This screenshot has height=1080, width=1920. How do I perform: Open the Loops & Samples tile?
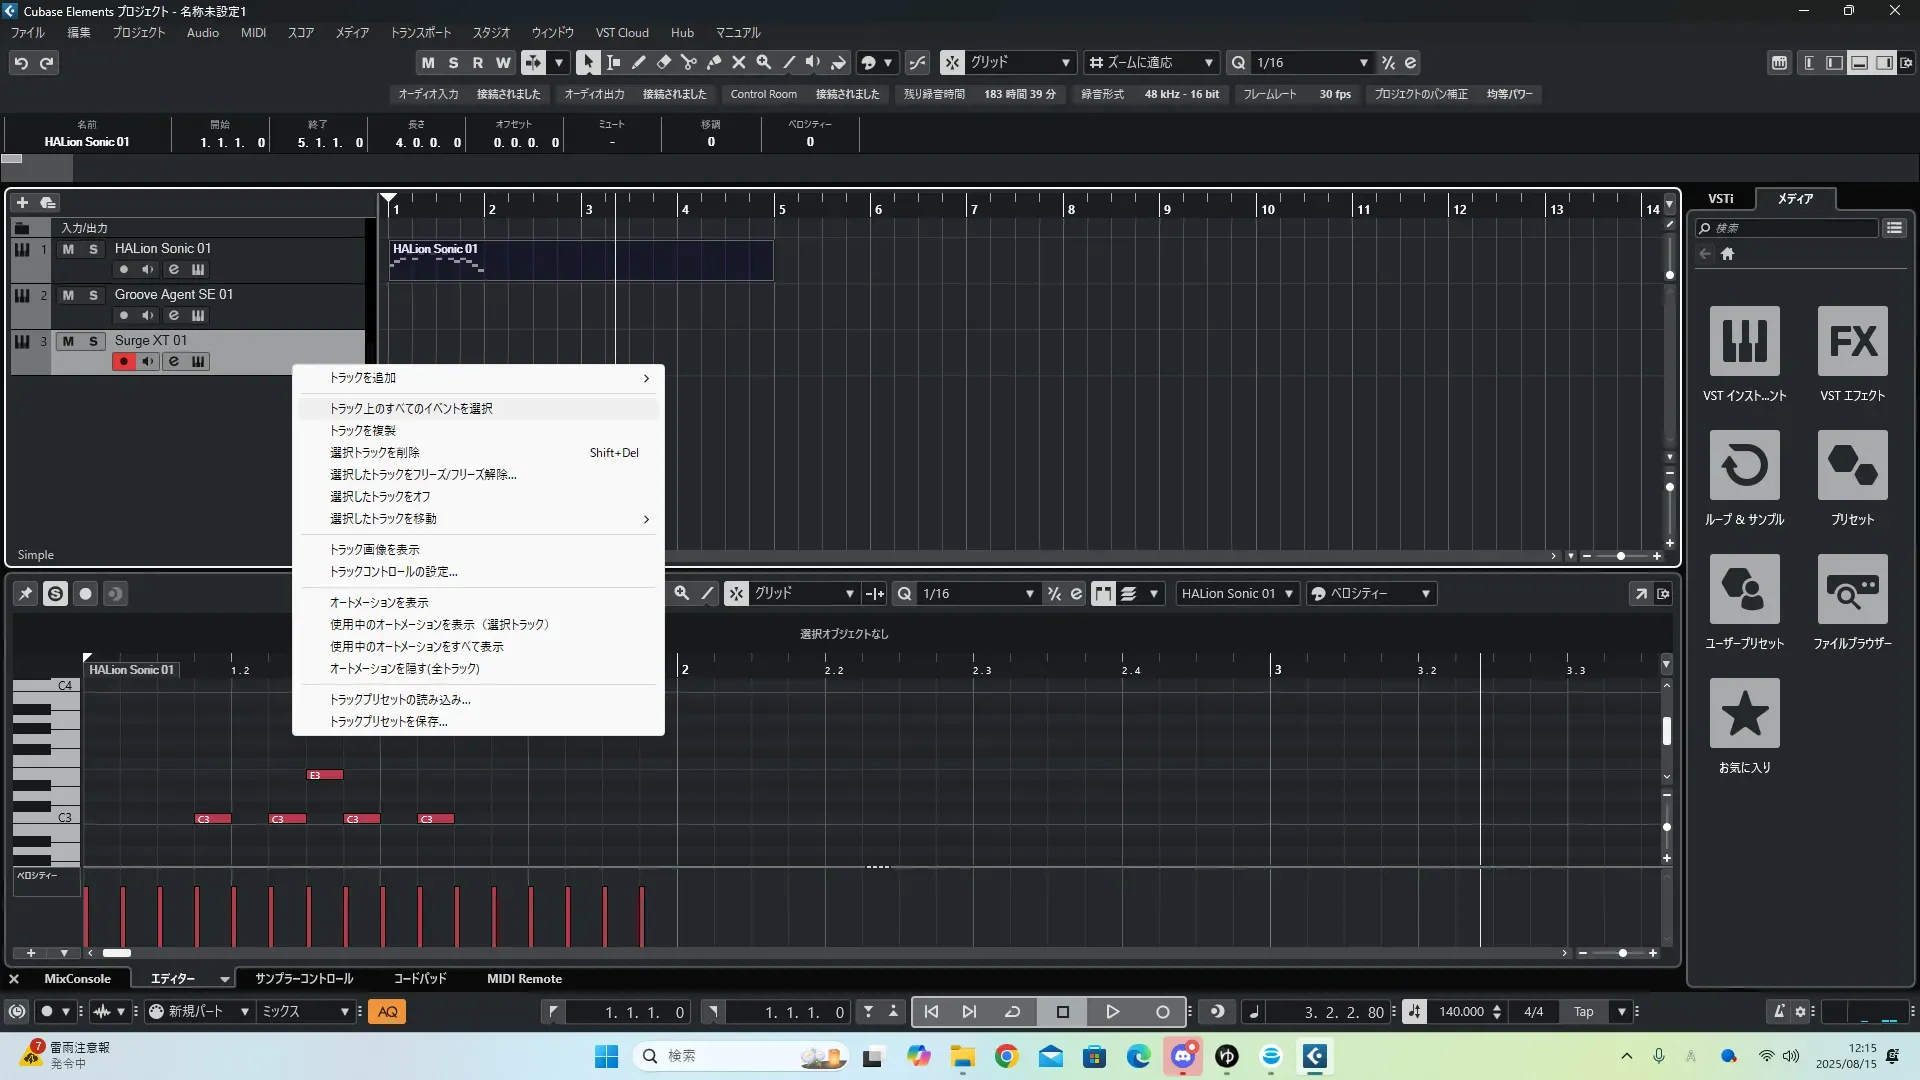(1744, 465)
